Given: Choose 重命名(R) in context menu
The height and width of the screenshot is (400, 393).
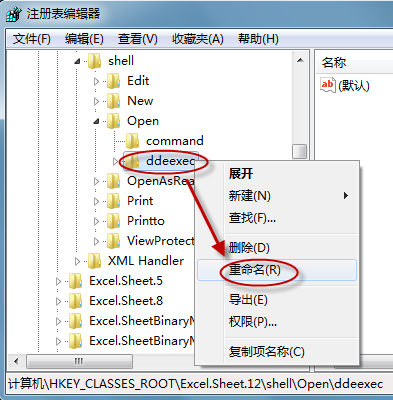Looking at the screenshot, I should [277, 270].
